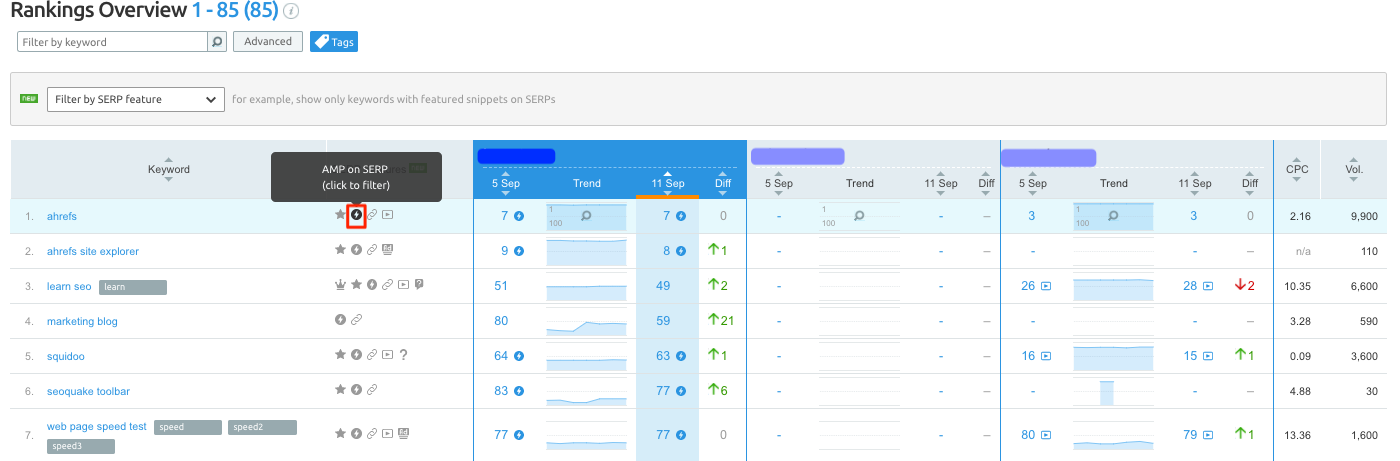Viewport: 1400px width, 461px height.
Task: Click the star icon in the seoquake toolbar row
Action: tap(340, 390)
